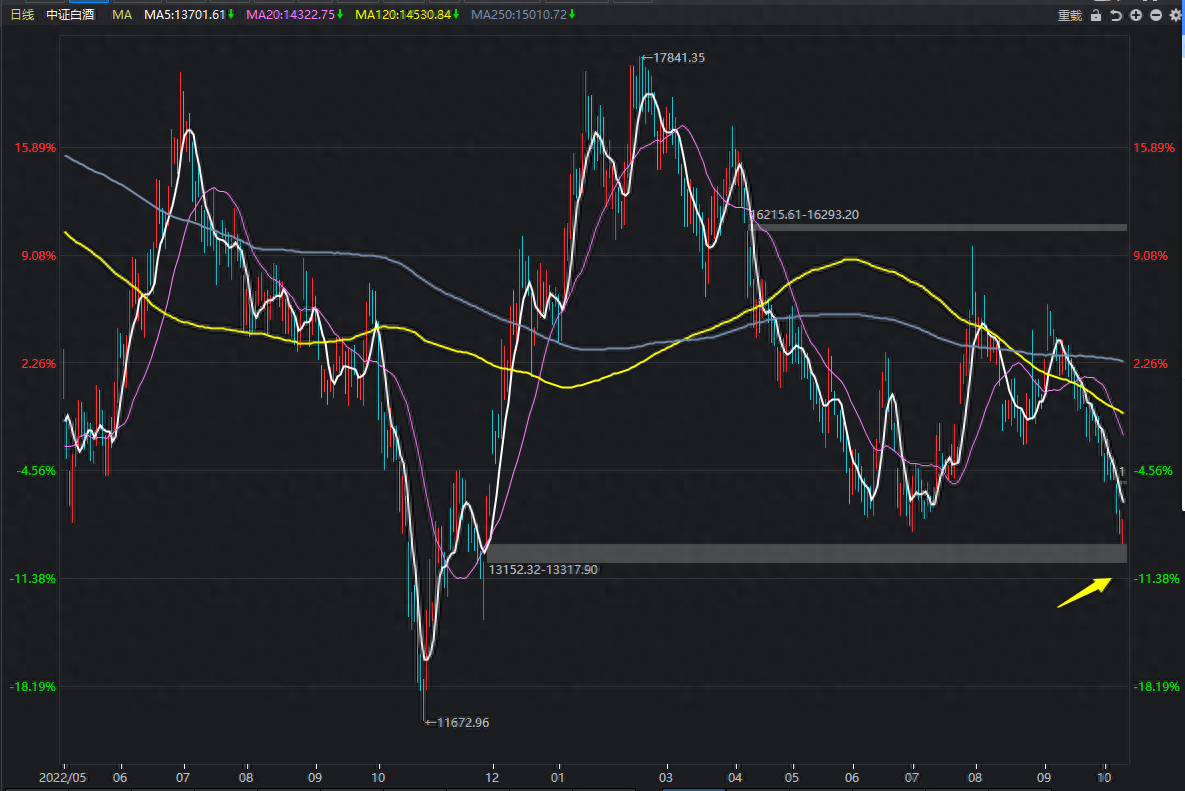Click the right -18.19% axis label
The height and width of the screenshot is (791, 1185).
pyautogui.click(x=1156, y=687)
